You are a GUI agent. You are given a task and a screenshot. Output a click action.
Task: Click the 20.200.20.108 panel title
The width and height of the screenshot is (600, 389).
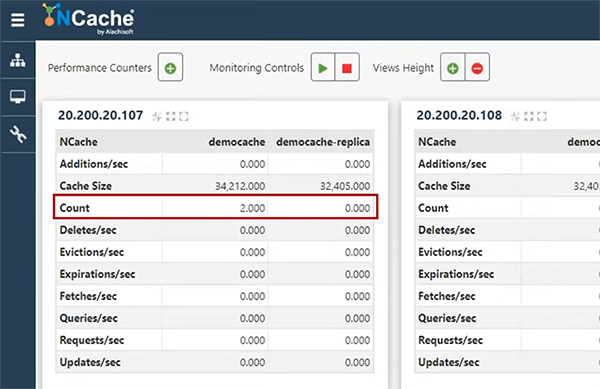tap(459, 115)
